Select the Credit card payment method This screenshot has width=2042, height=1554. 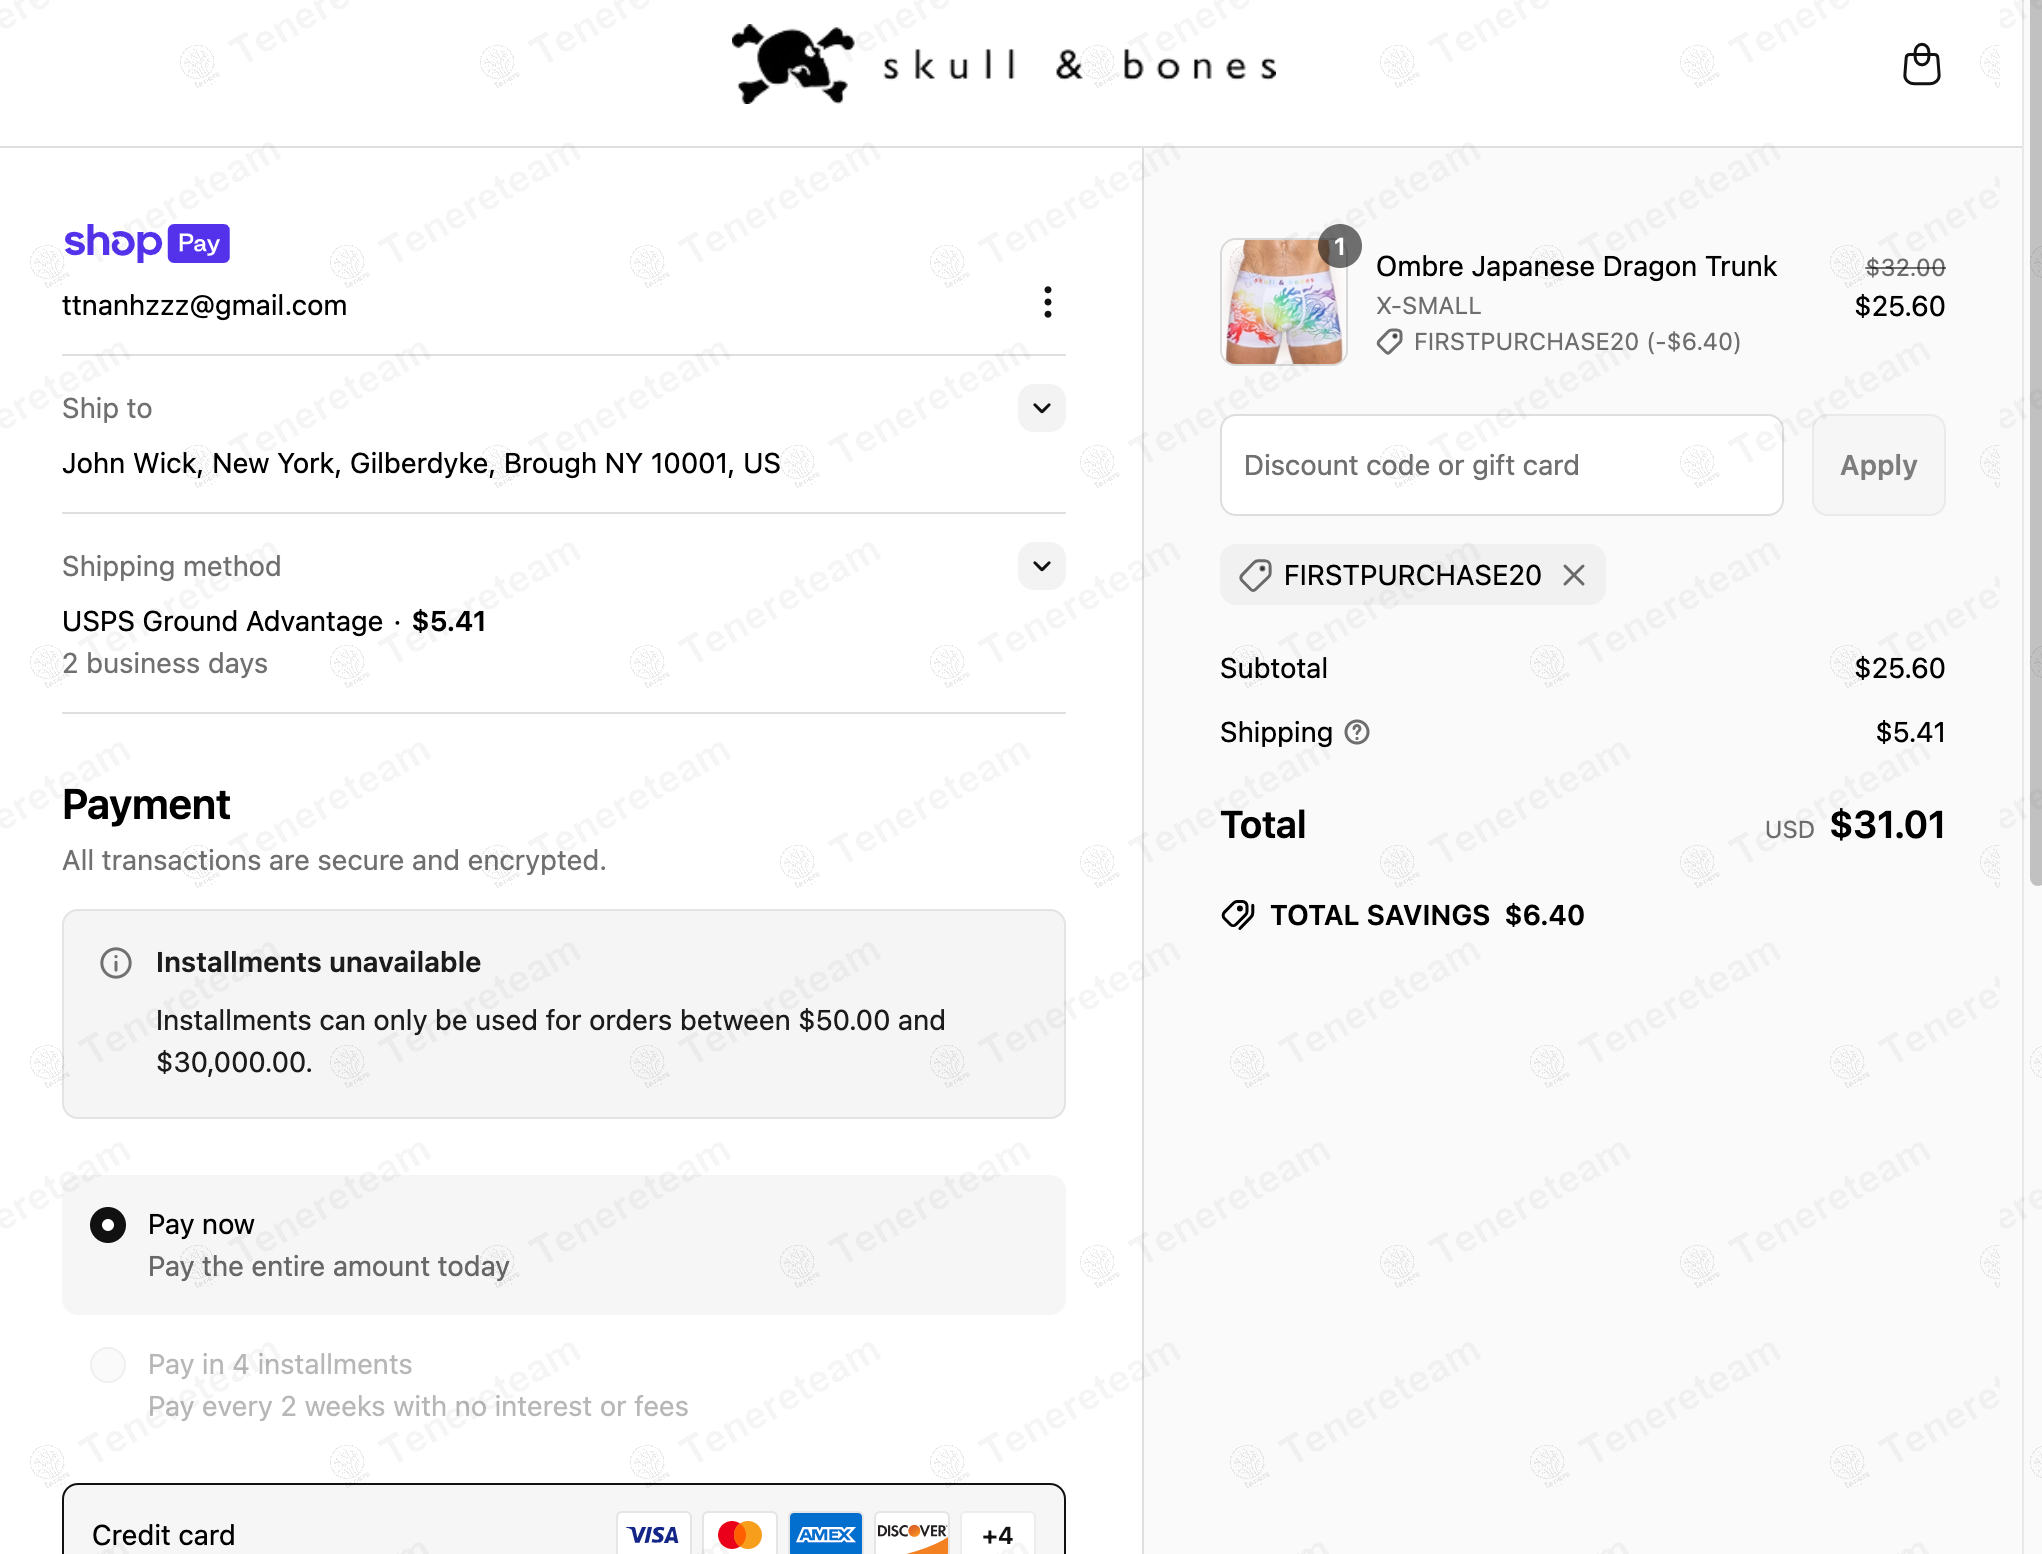tap(164, 1534)
